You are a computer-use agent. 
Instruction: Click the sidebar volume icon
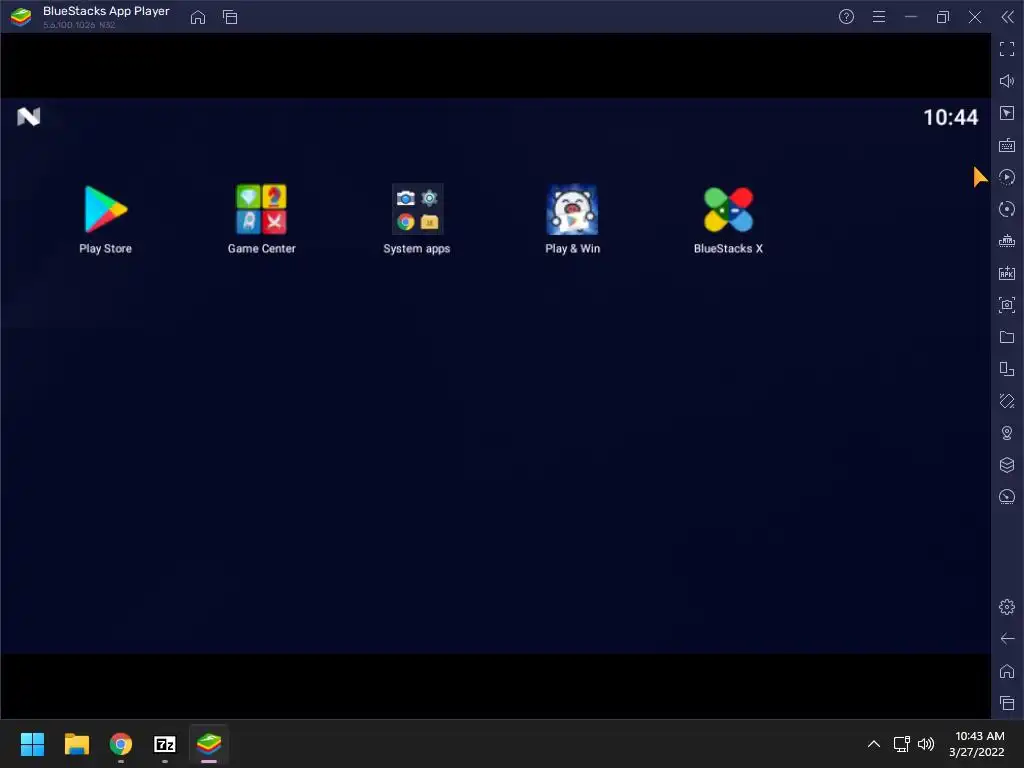coord(1007,81)
